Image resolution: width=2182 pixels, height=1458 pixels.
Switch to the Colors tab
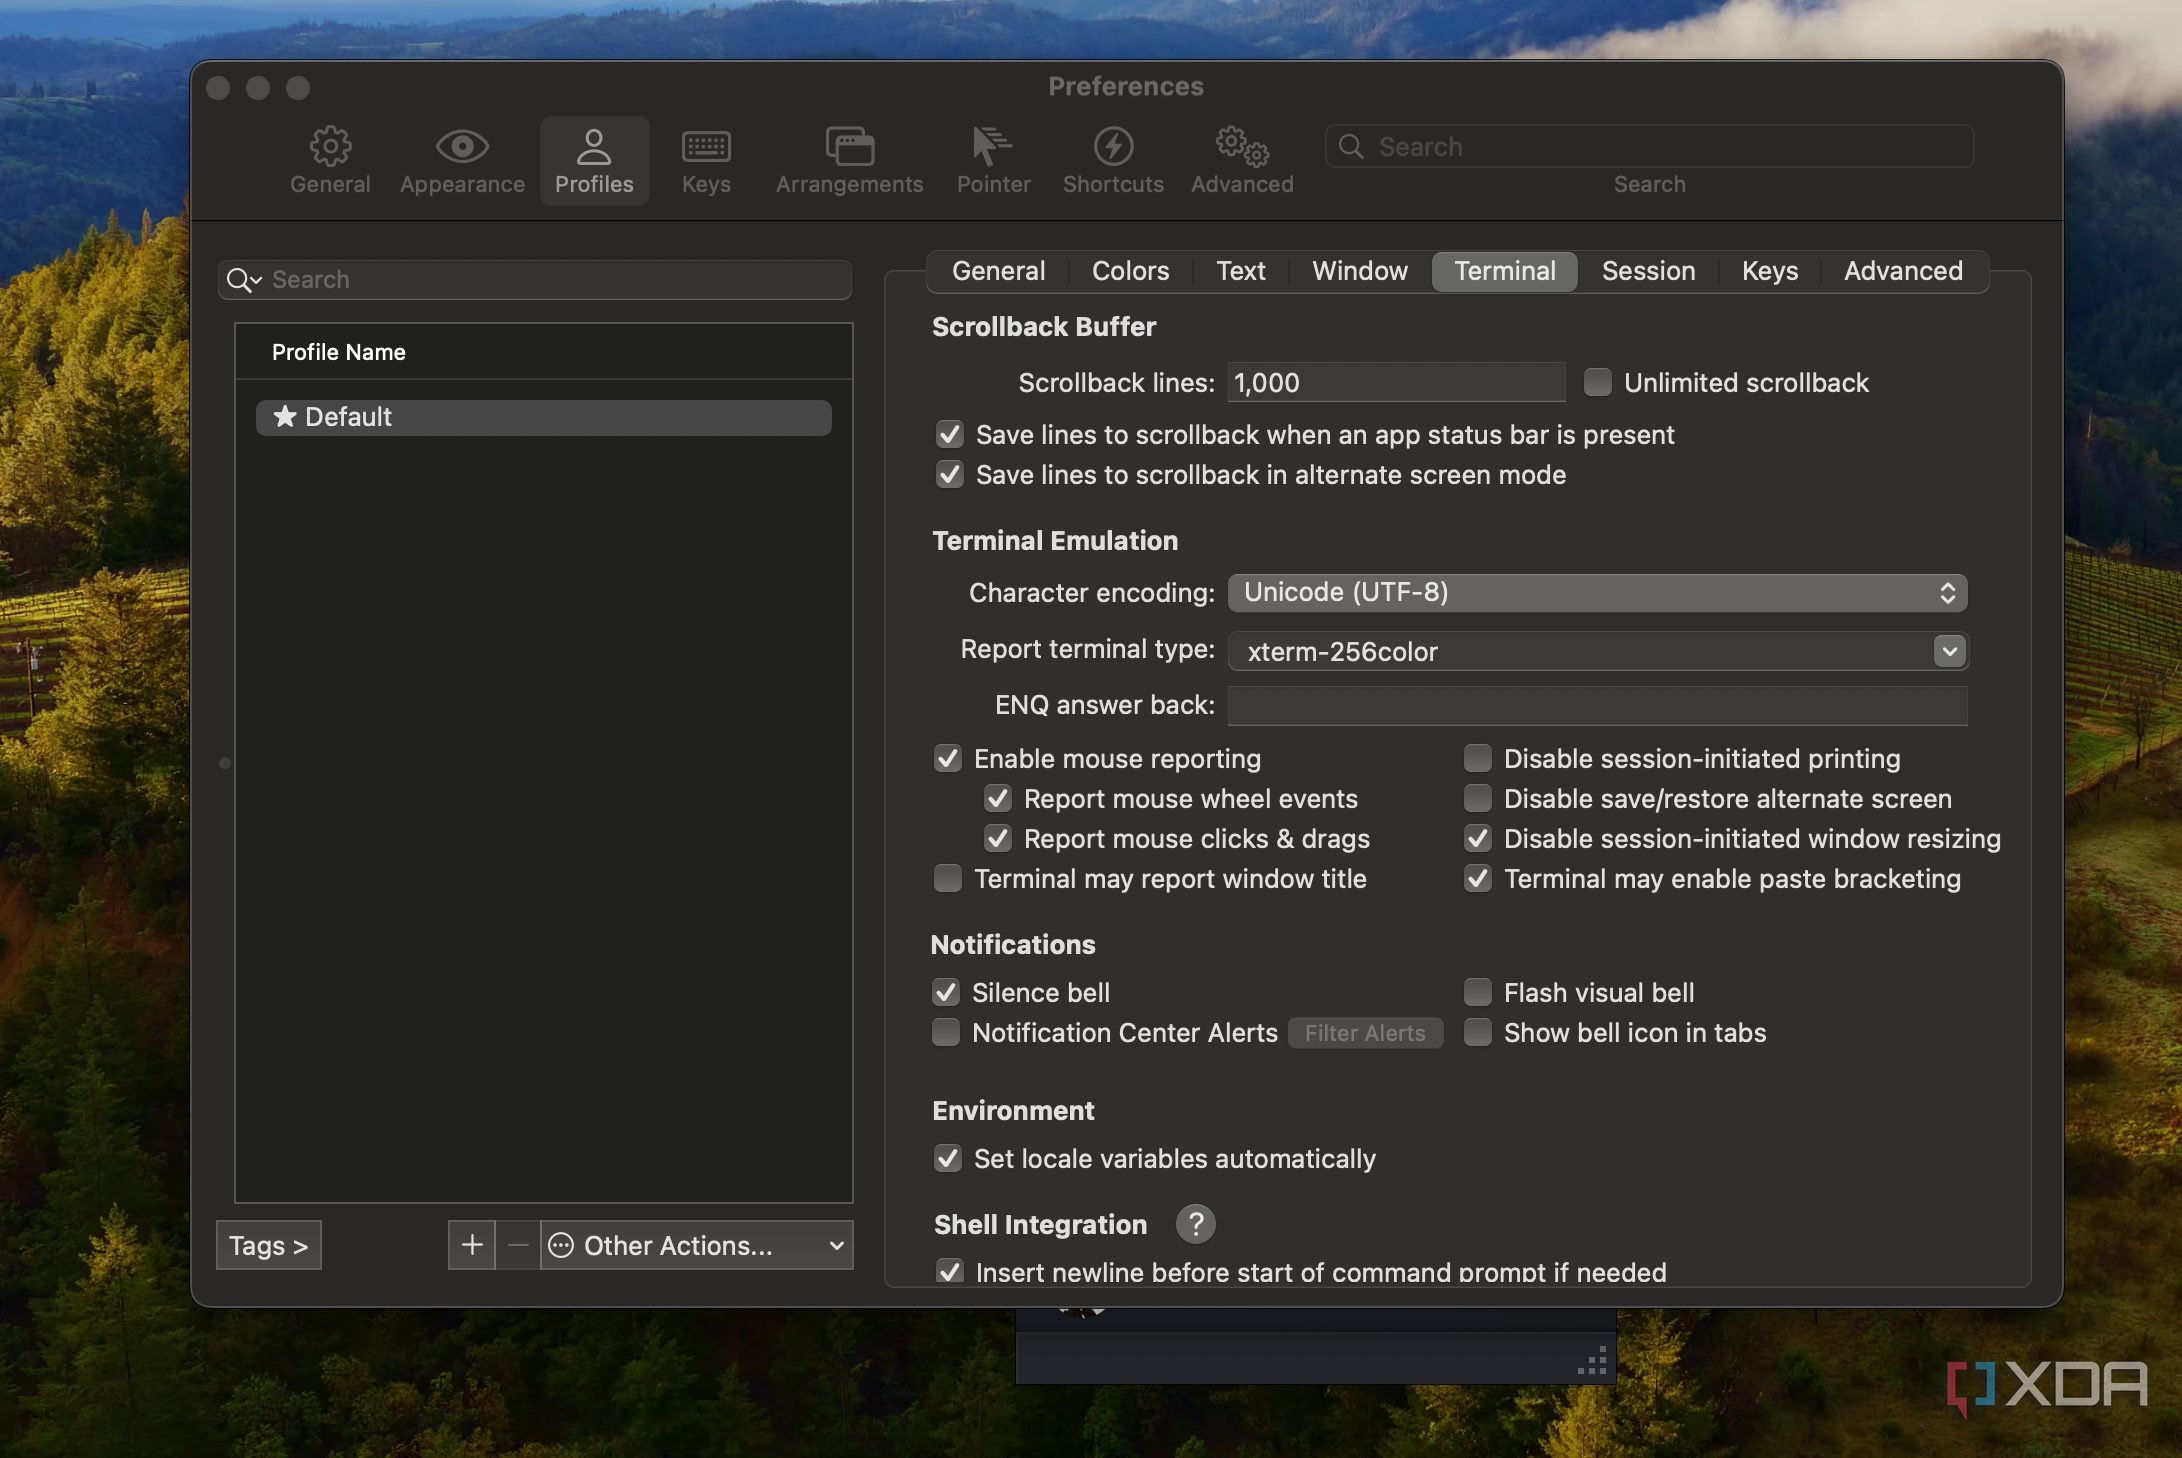[1130, 271]
